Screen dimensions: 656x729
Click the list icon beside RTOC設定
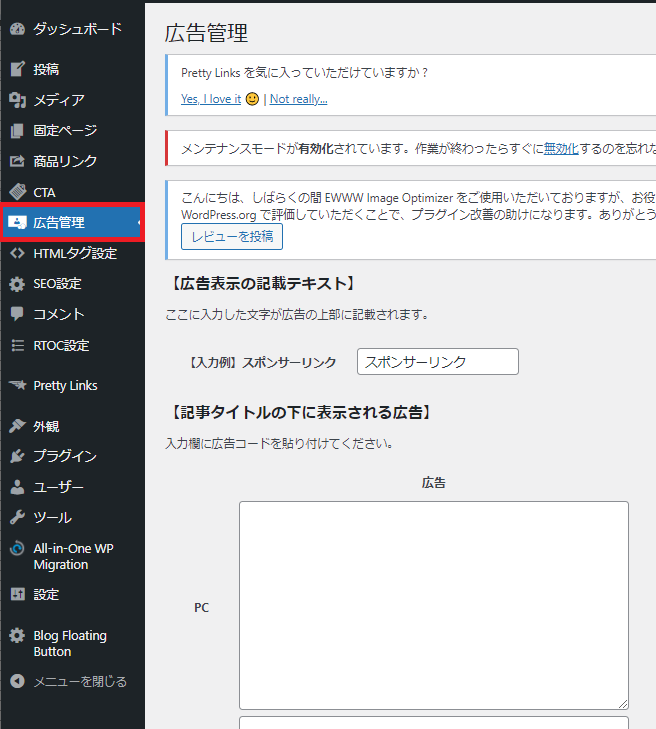coord(17,345)
